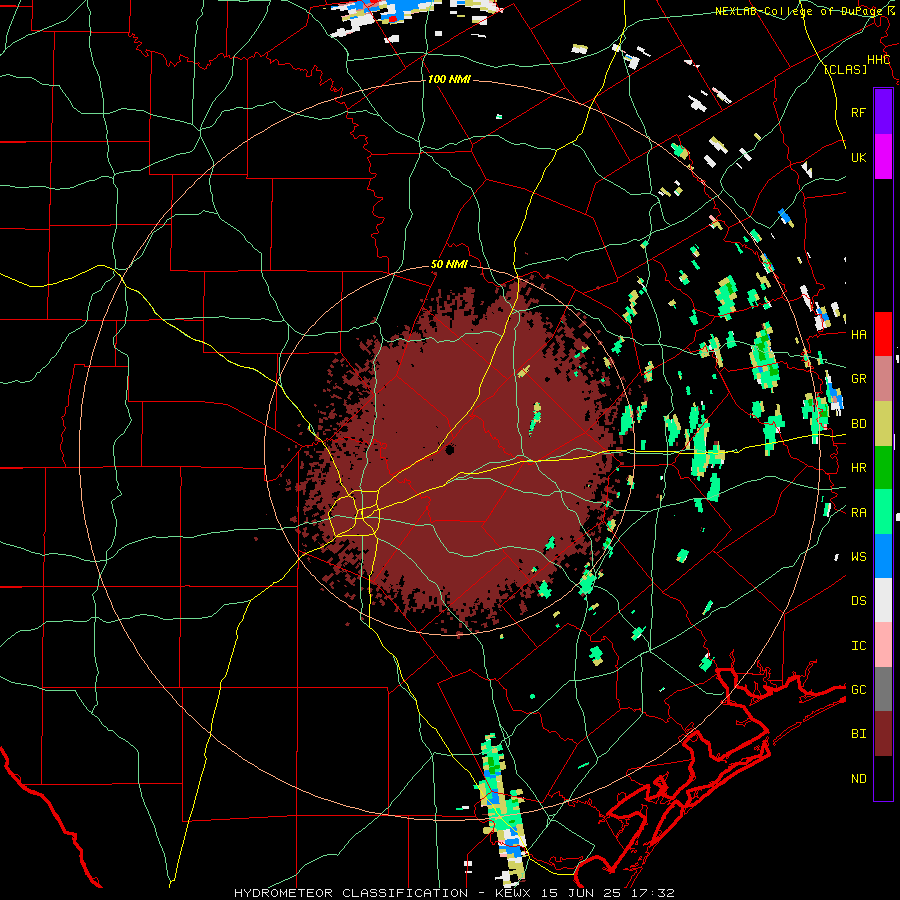Click the RF purple legend swatch
Image resolution: width=900 pixels, height=900 pixels.
pyautogui.click(x=883, y=111)
